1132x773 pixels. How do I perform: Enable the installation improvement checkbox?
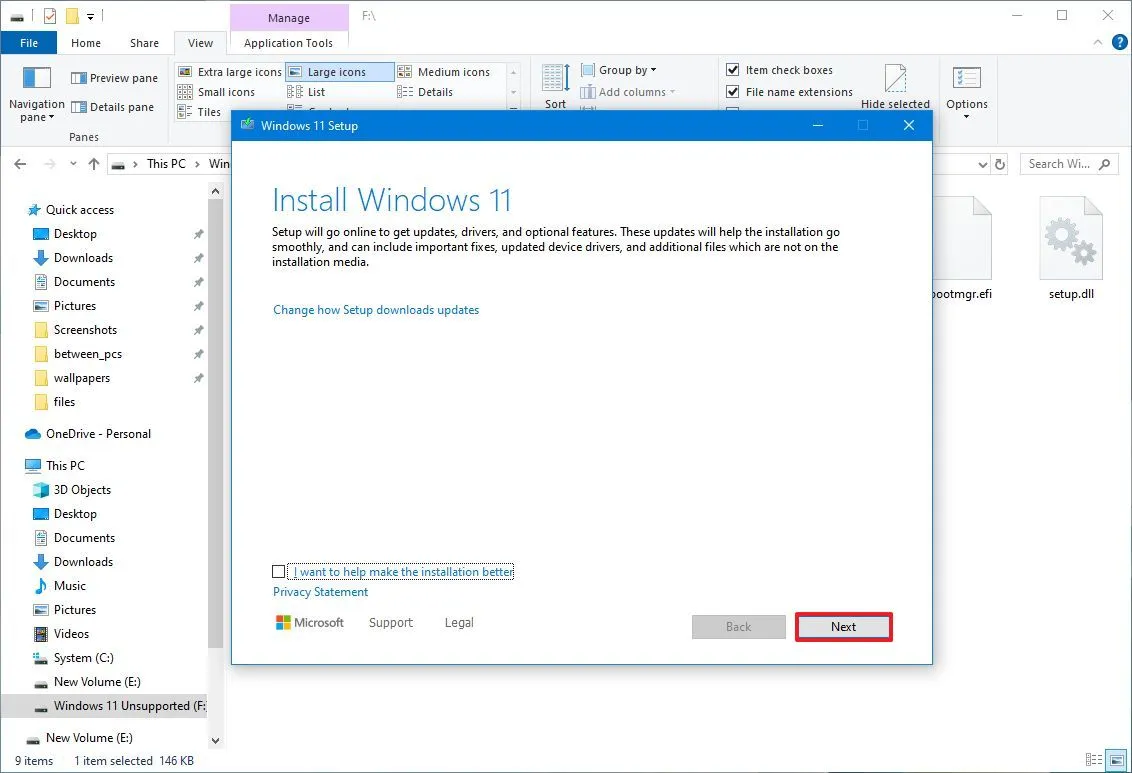(278, 571)
